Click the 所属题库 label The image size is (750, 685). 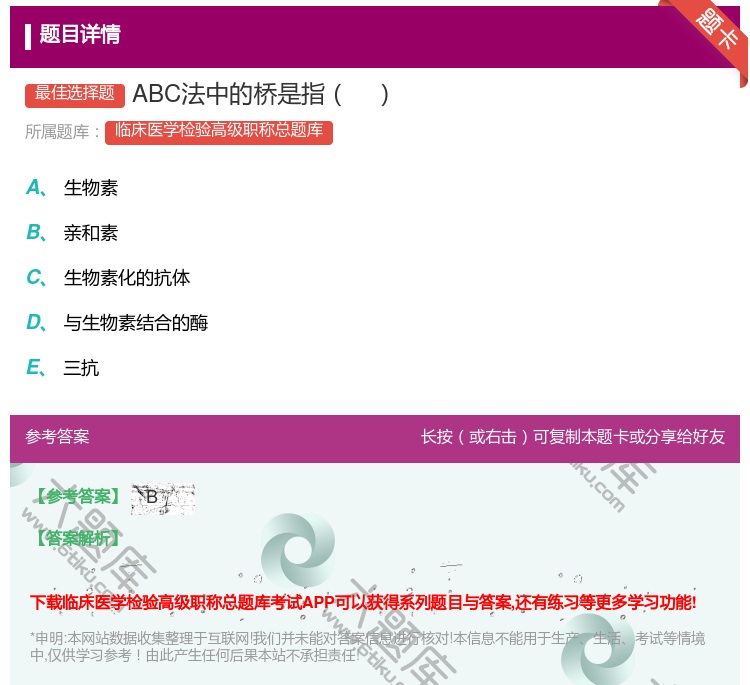click(x=62, y=132)
